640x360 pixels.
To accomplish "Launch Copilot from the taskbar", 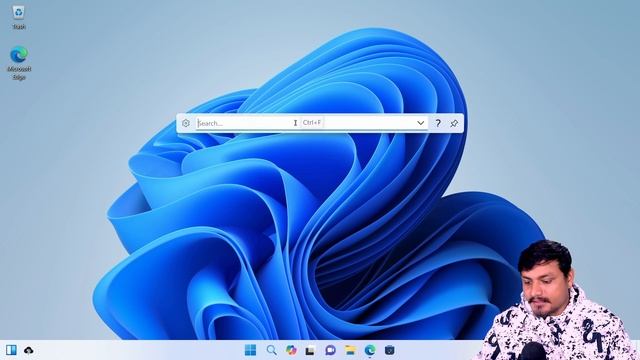I will (291, 350).
